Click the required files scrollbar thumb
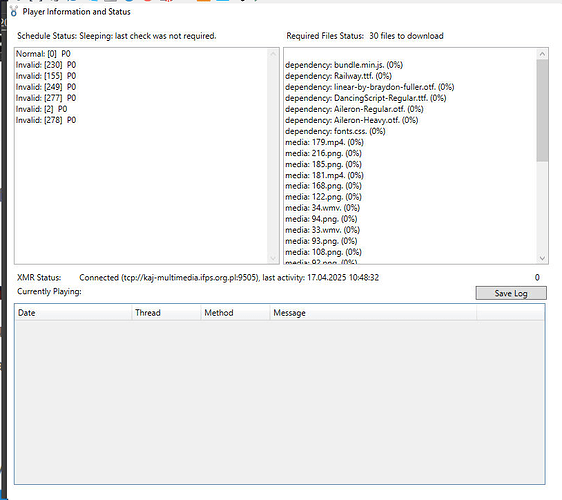The image size is (562, 500). coord(542,110)
